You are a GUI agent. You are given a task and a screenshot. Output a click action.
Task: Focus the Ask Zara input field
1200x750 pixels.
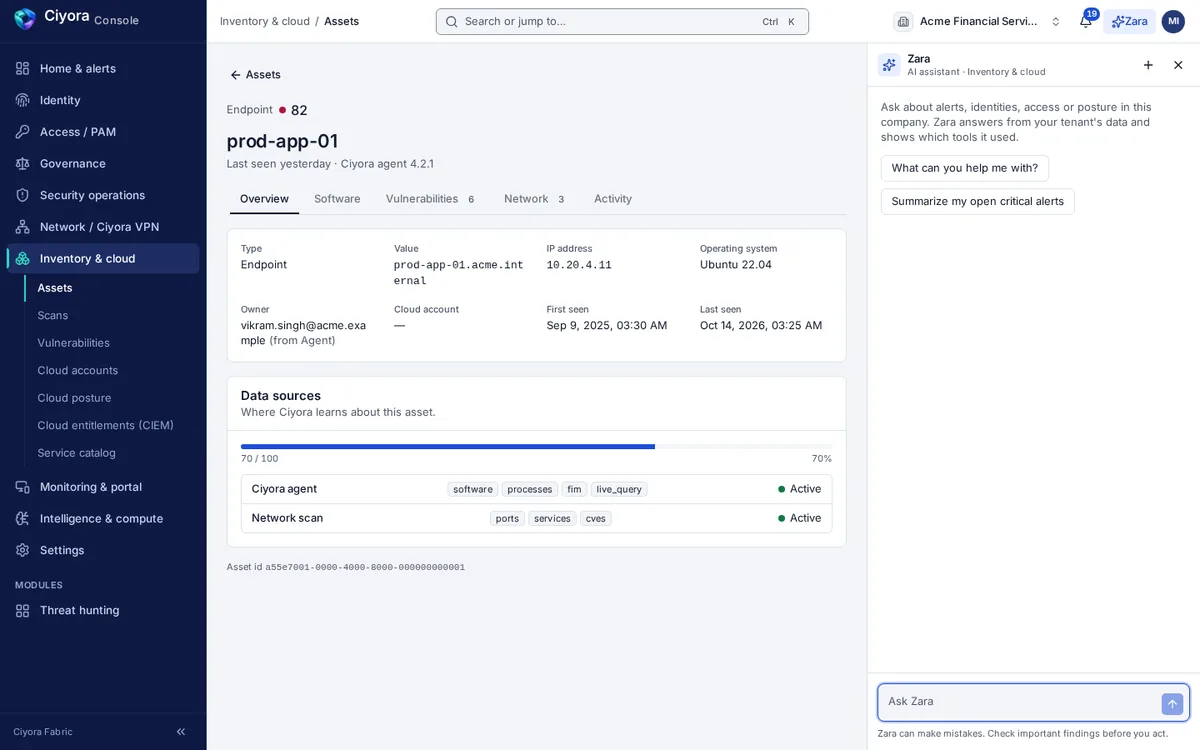1020,702
